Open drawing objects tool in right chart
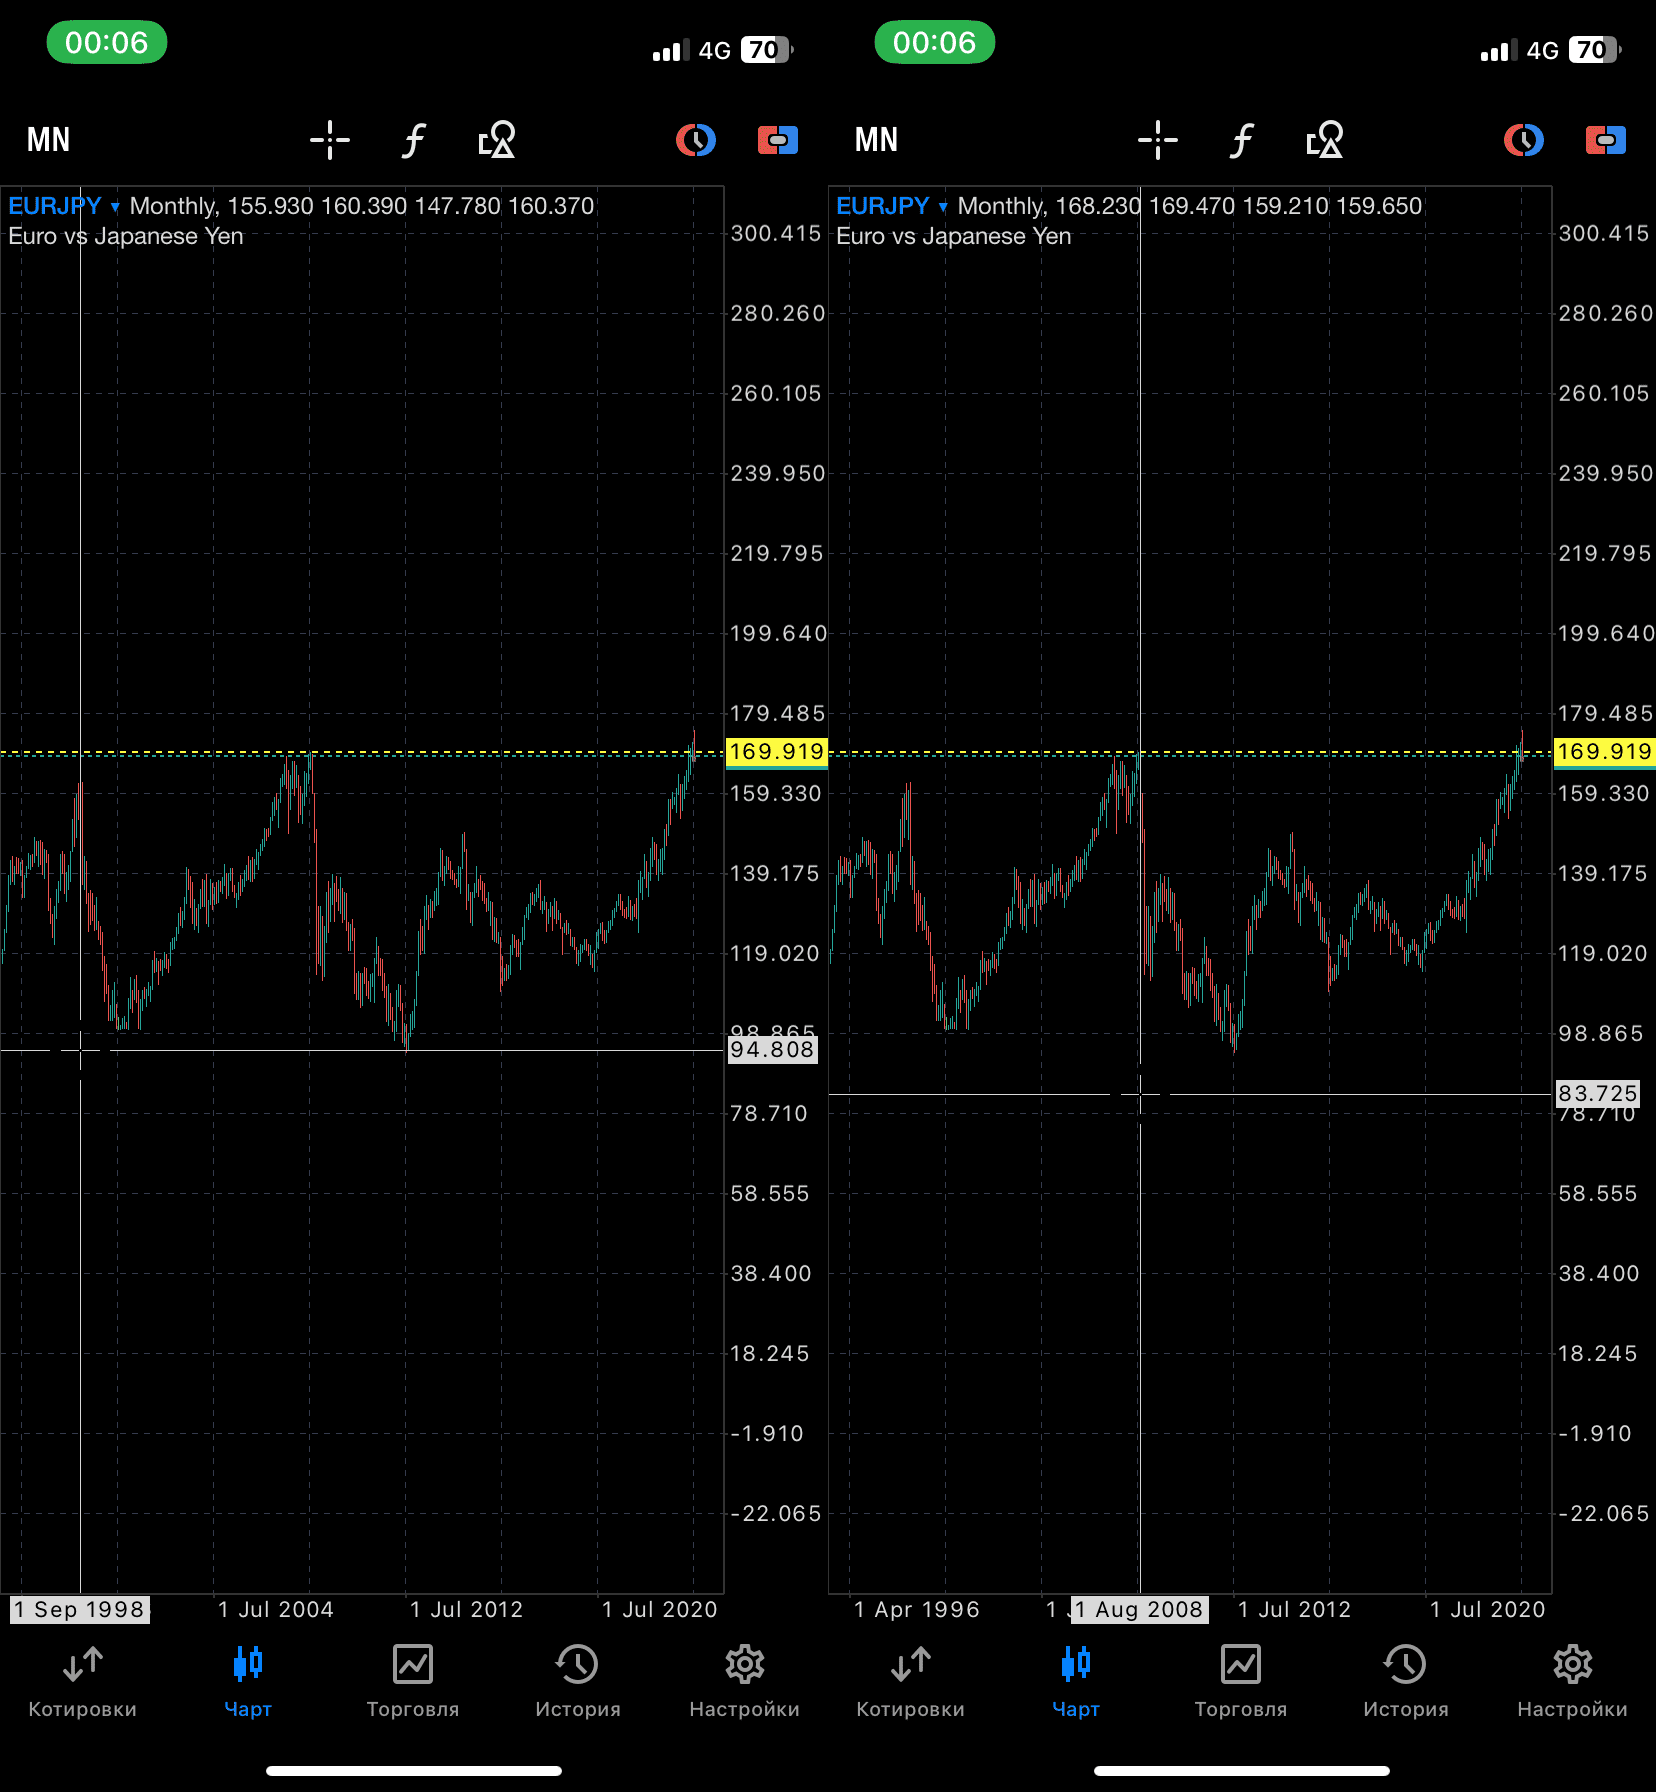This screenshot has width=1656, height=1792. click(x=1325, y=140)
